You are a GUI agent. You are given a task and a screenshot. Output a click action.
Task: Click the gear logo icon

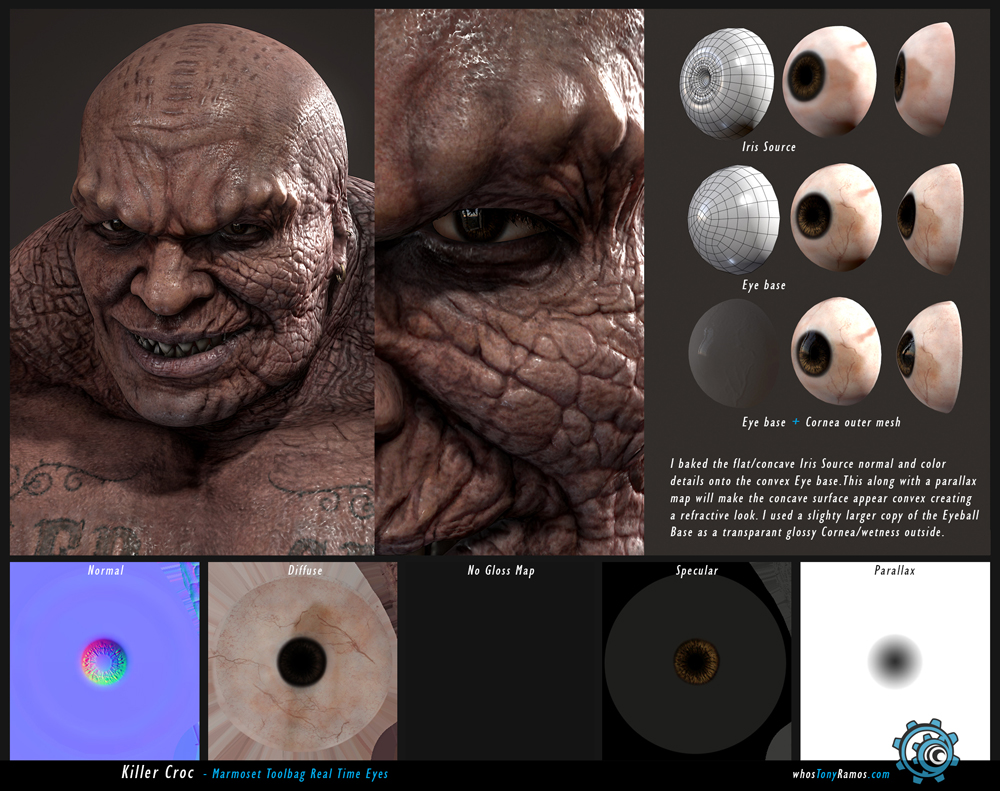pos(926,751)
